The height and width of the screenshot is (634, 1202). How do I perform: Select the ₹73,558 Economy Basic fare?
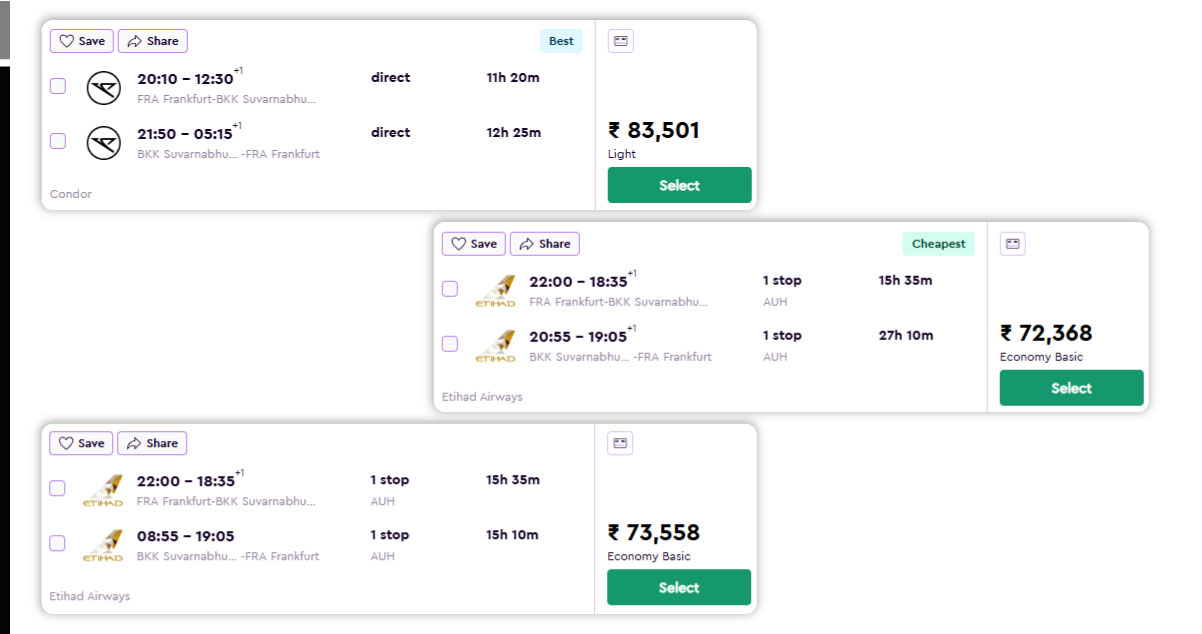pos(679,588)
